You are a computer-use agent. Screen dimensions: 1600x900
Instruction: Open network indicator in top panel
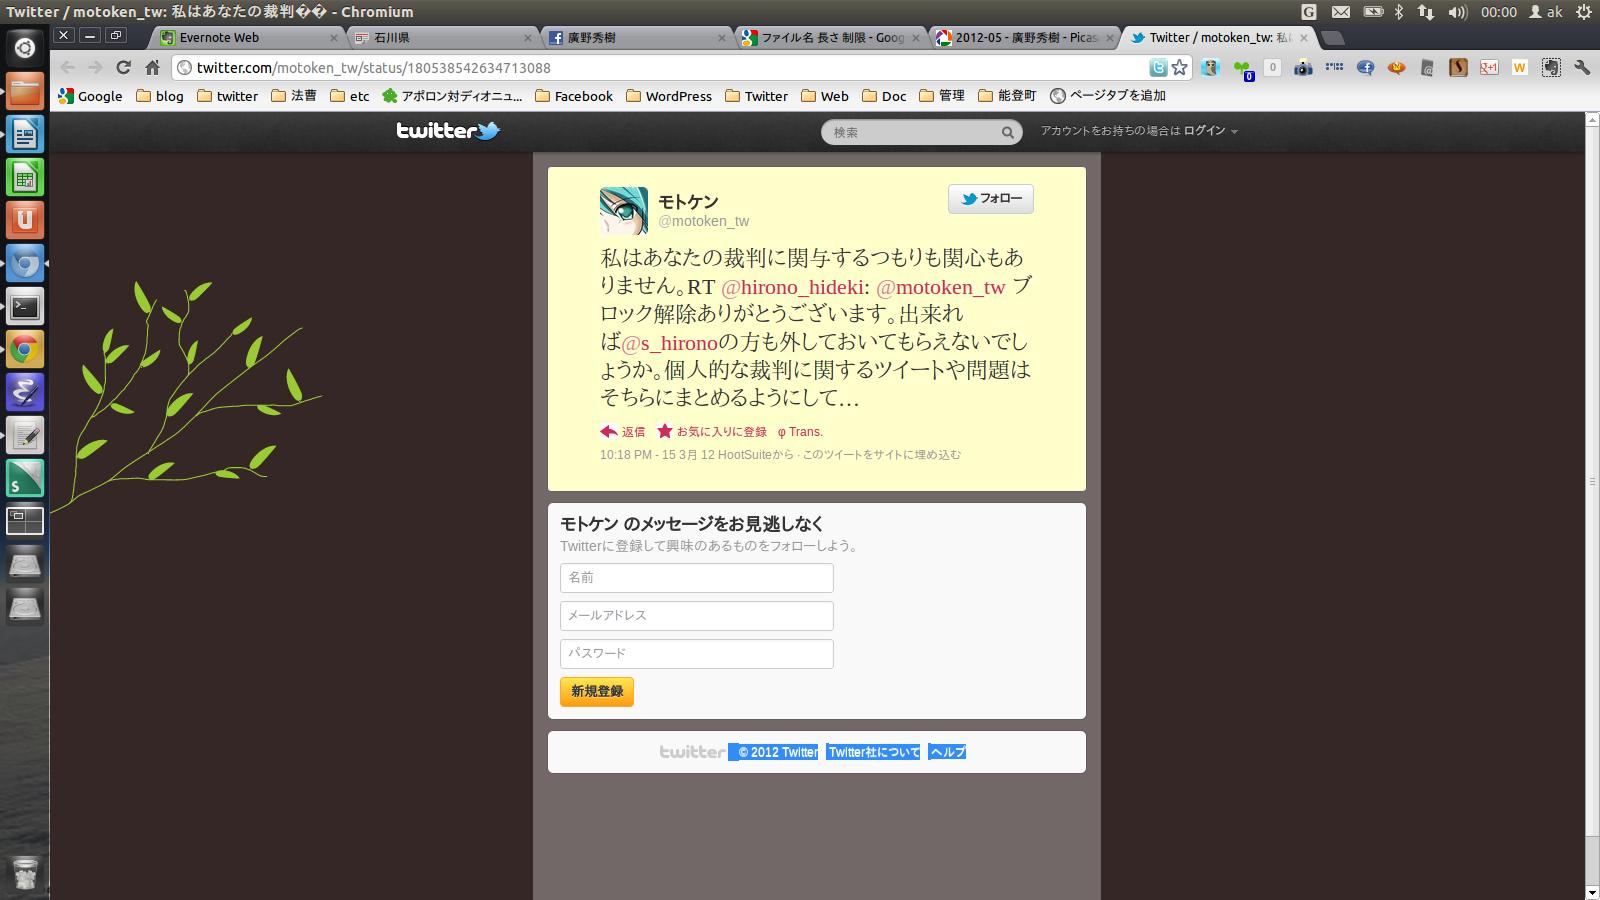1426,12
